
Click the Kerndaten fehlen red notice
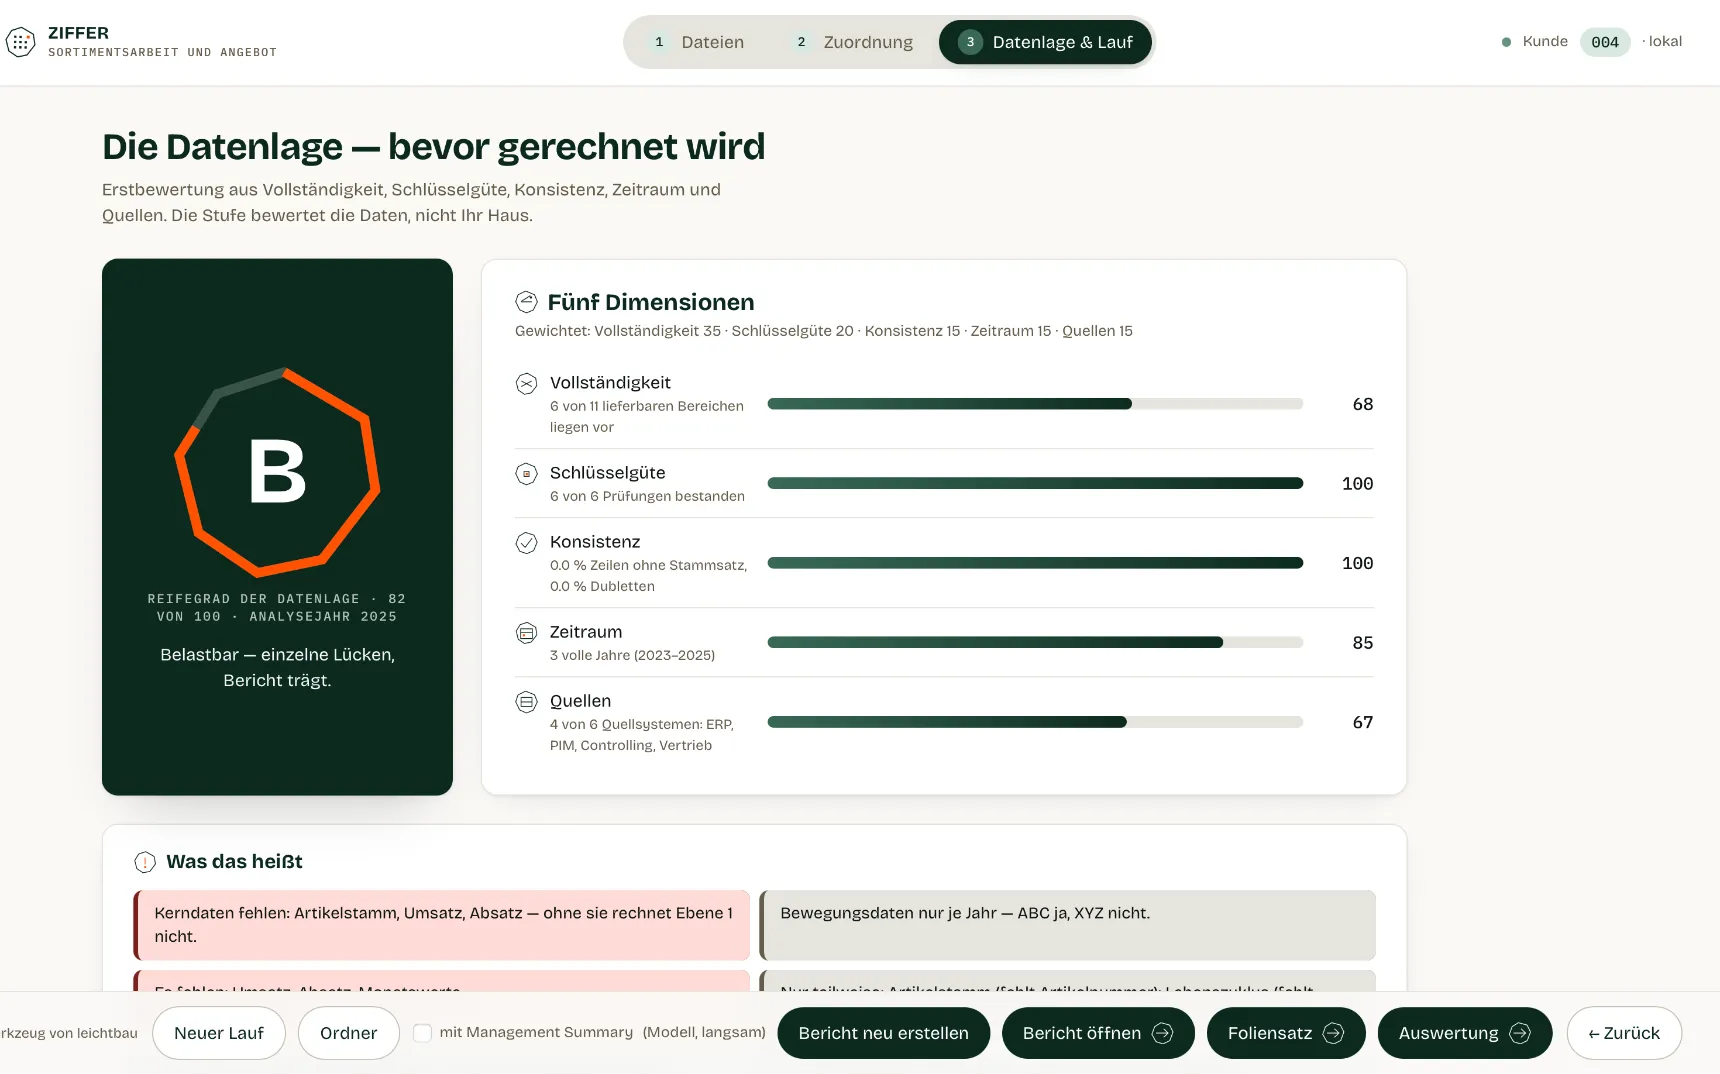click(x=441, y=925)
